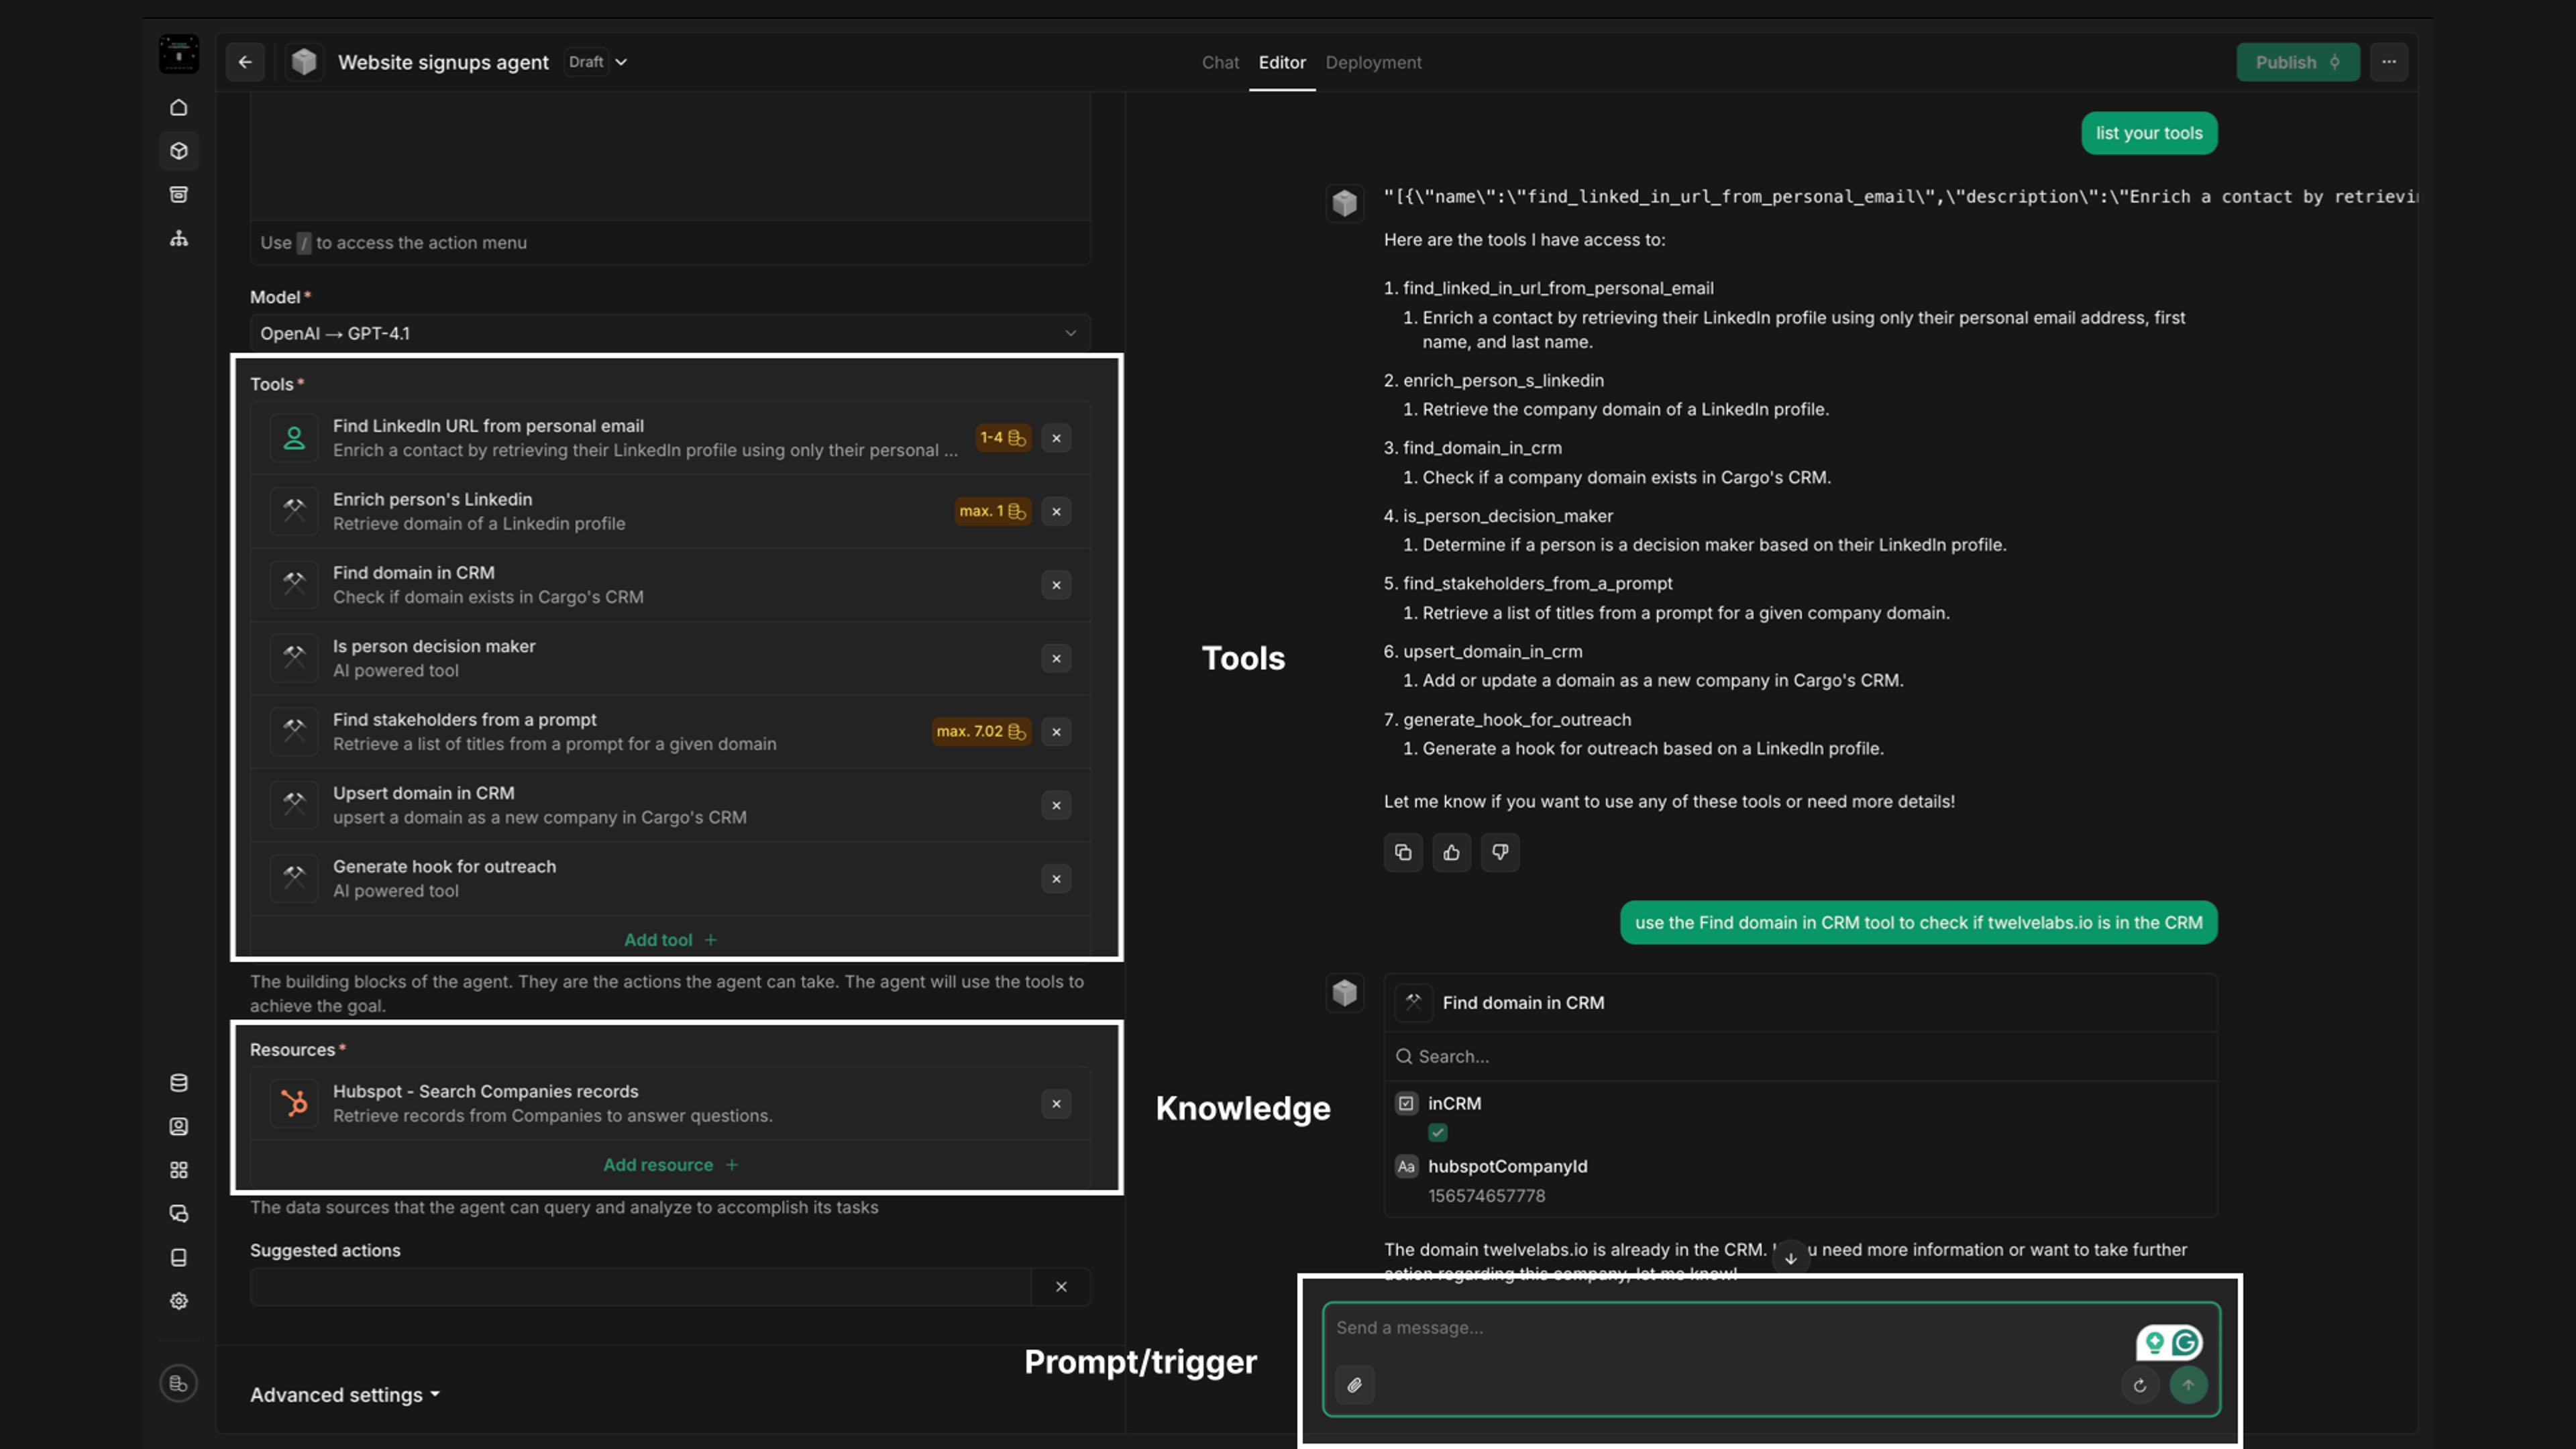2576x1449 pixels.
Task: Switch to the Deployment tab
Action: [x=1373, y=62]
